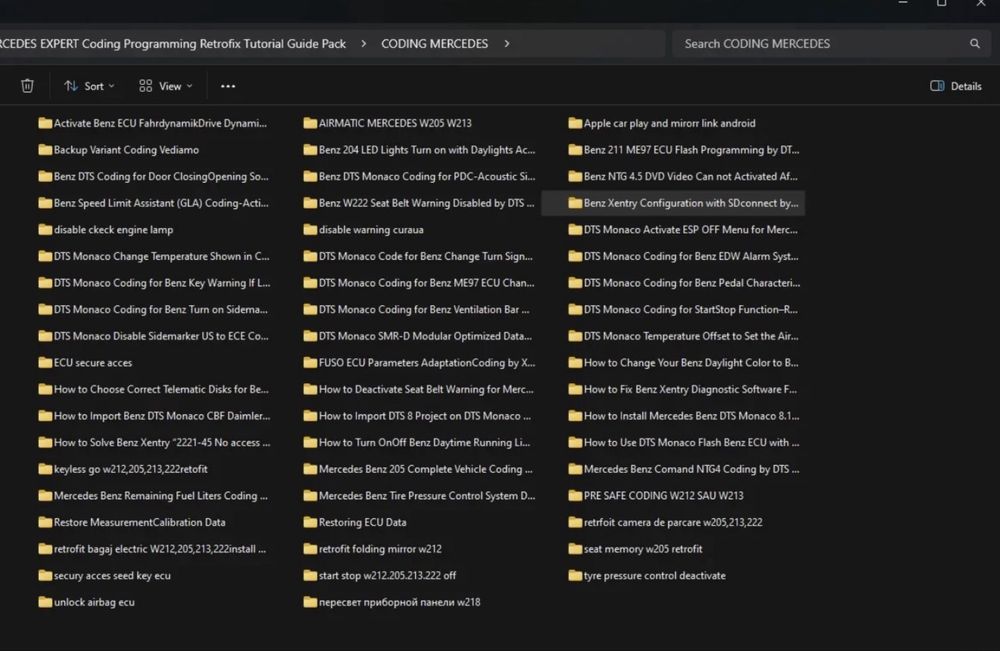1000x651 pixels.
Task: Select 'How to Import Benz DTS Monaco CBF Daimler' name
Action: pos(162,416)
